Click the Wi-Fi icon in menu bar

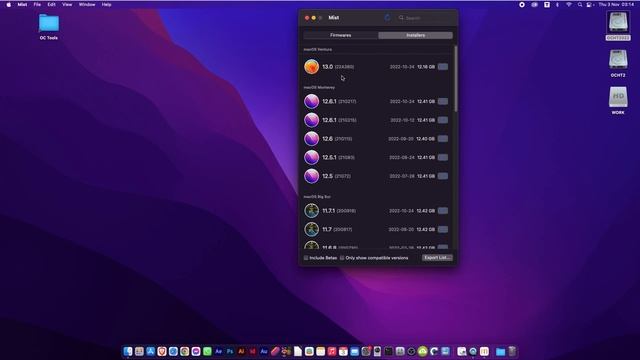point(569,4)
